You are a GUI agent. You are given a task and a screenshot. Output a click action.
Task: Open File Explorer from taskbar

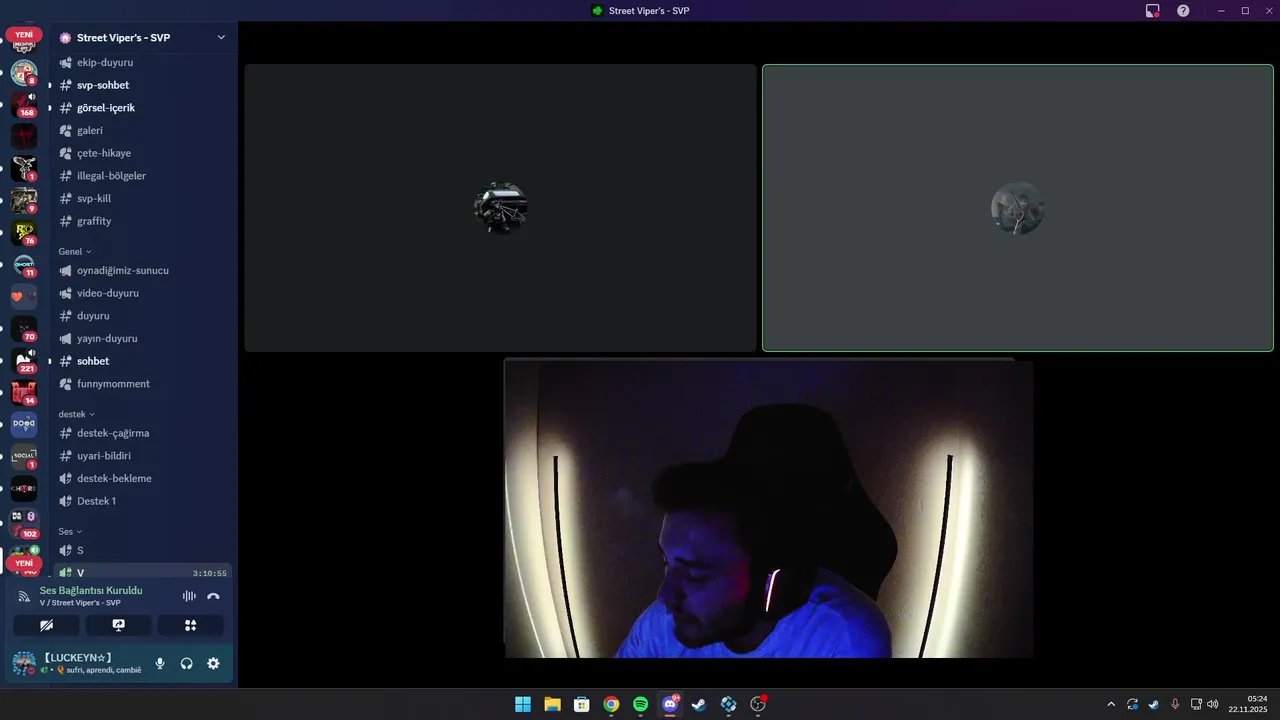(x=552, y=704)
